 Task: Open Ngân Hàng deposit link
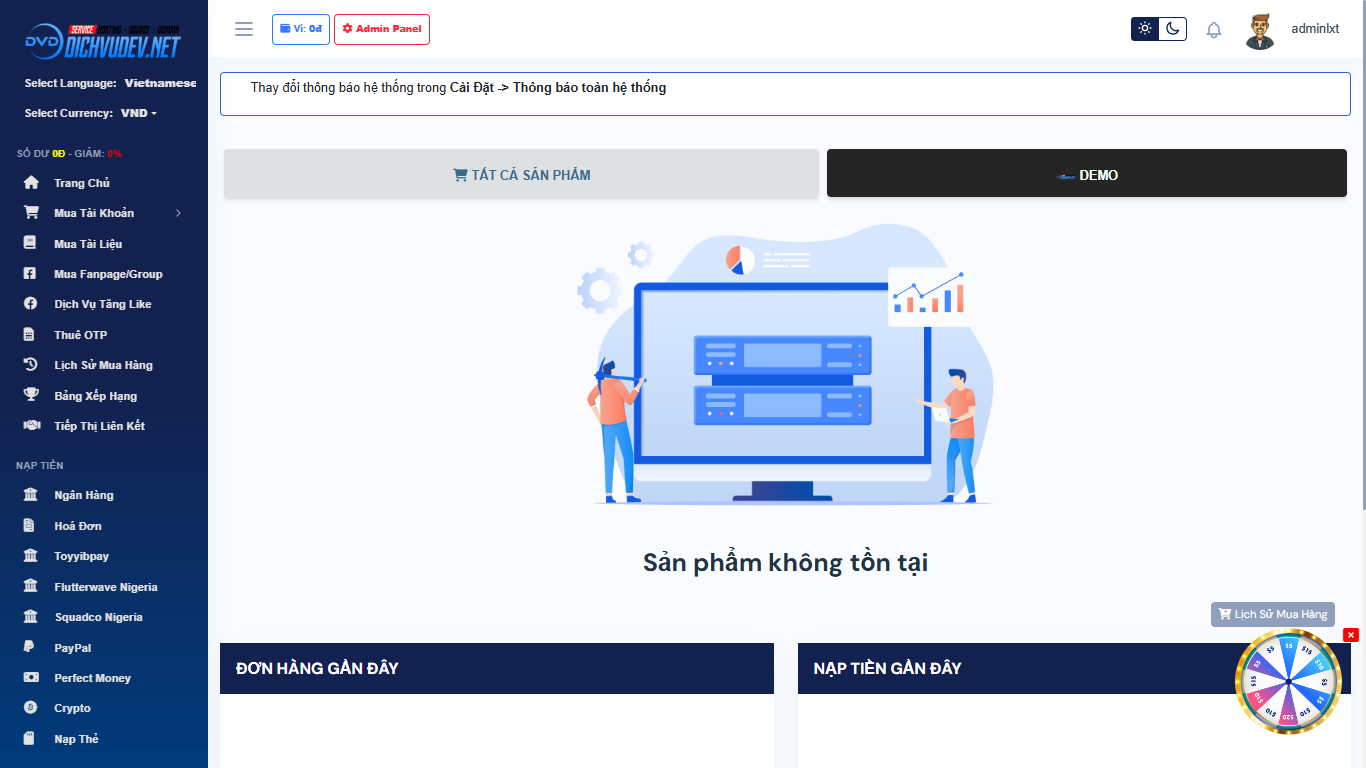(x=84, y=495)
